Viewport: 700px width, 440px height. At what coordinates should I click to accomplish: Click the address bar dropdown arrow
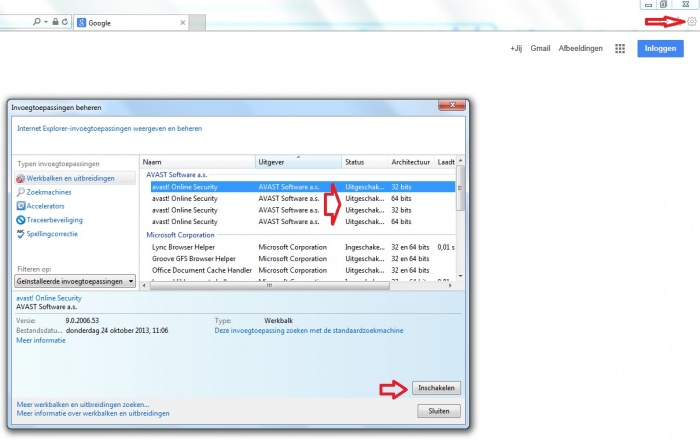pos(46,21)
